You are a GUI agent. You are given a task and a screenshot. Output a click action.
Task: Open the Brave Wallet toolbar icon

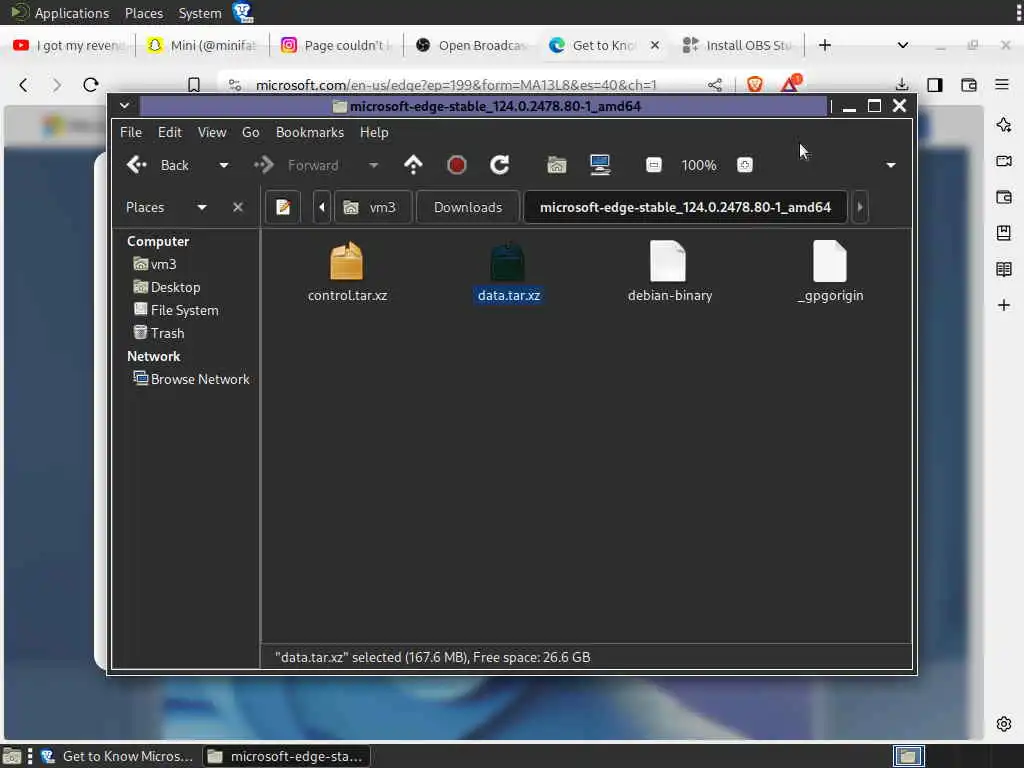(x=968, y=85)
